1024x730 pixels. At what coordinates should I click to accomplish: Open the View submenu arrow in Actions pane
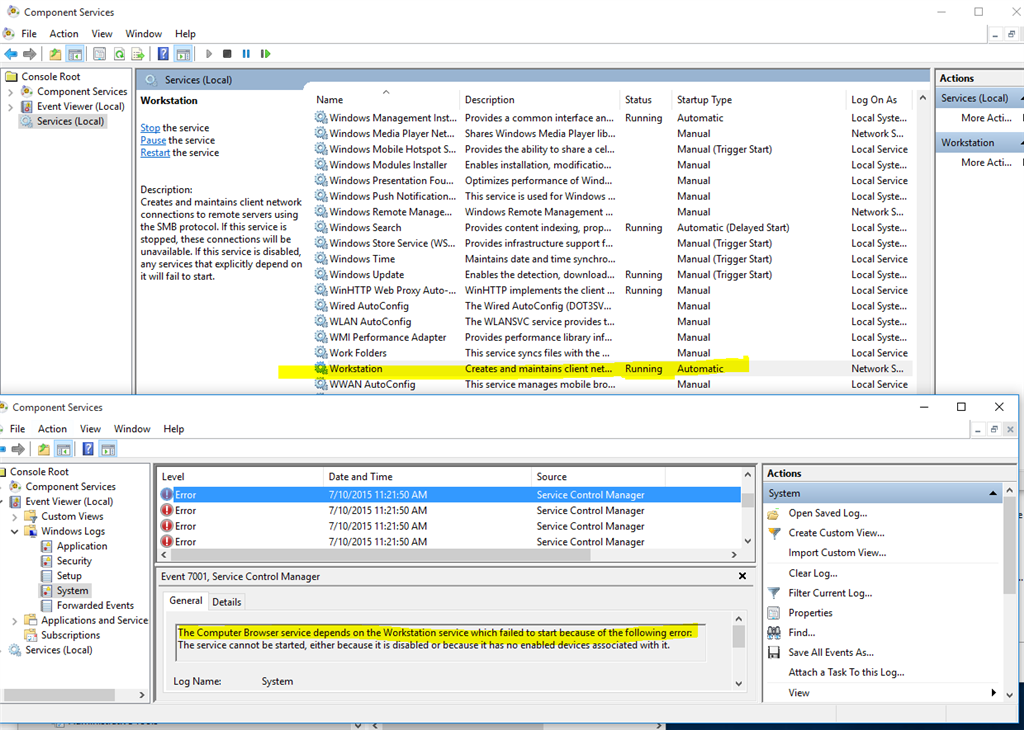pos(993,693)
